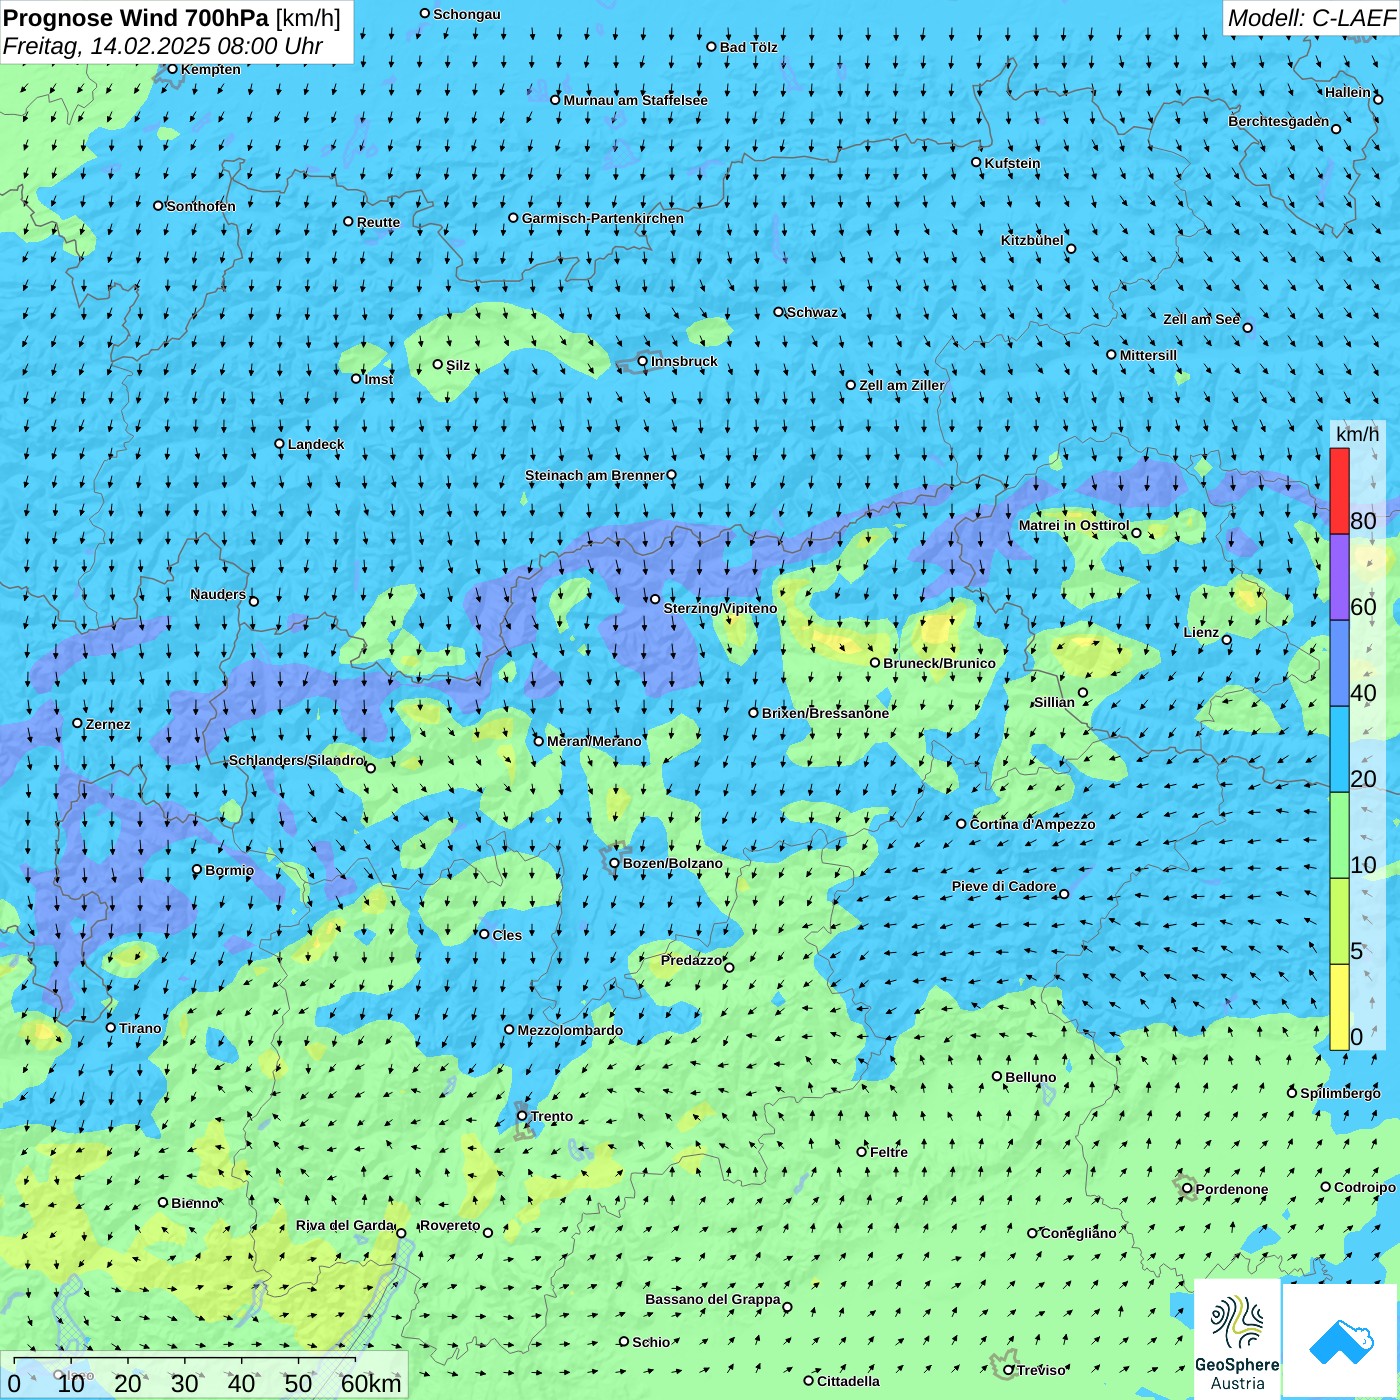
Task: Select the Cortina d'Ampezzo label
Action: tap(1033, 824)
